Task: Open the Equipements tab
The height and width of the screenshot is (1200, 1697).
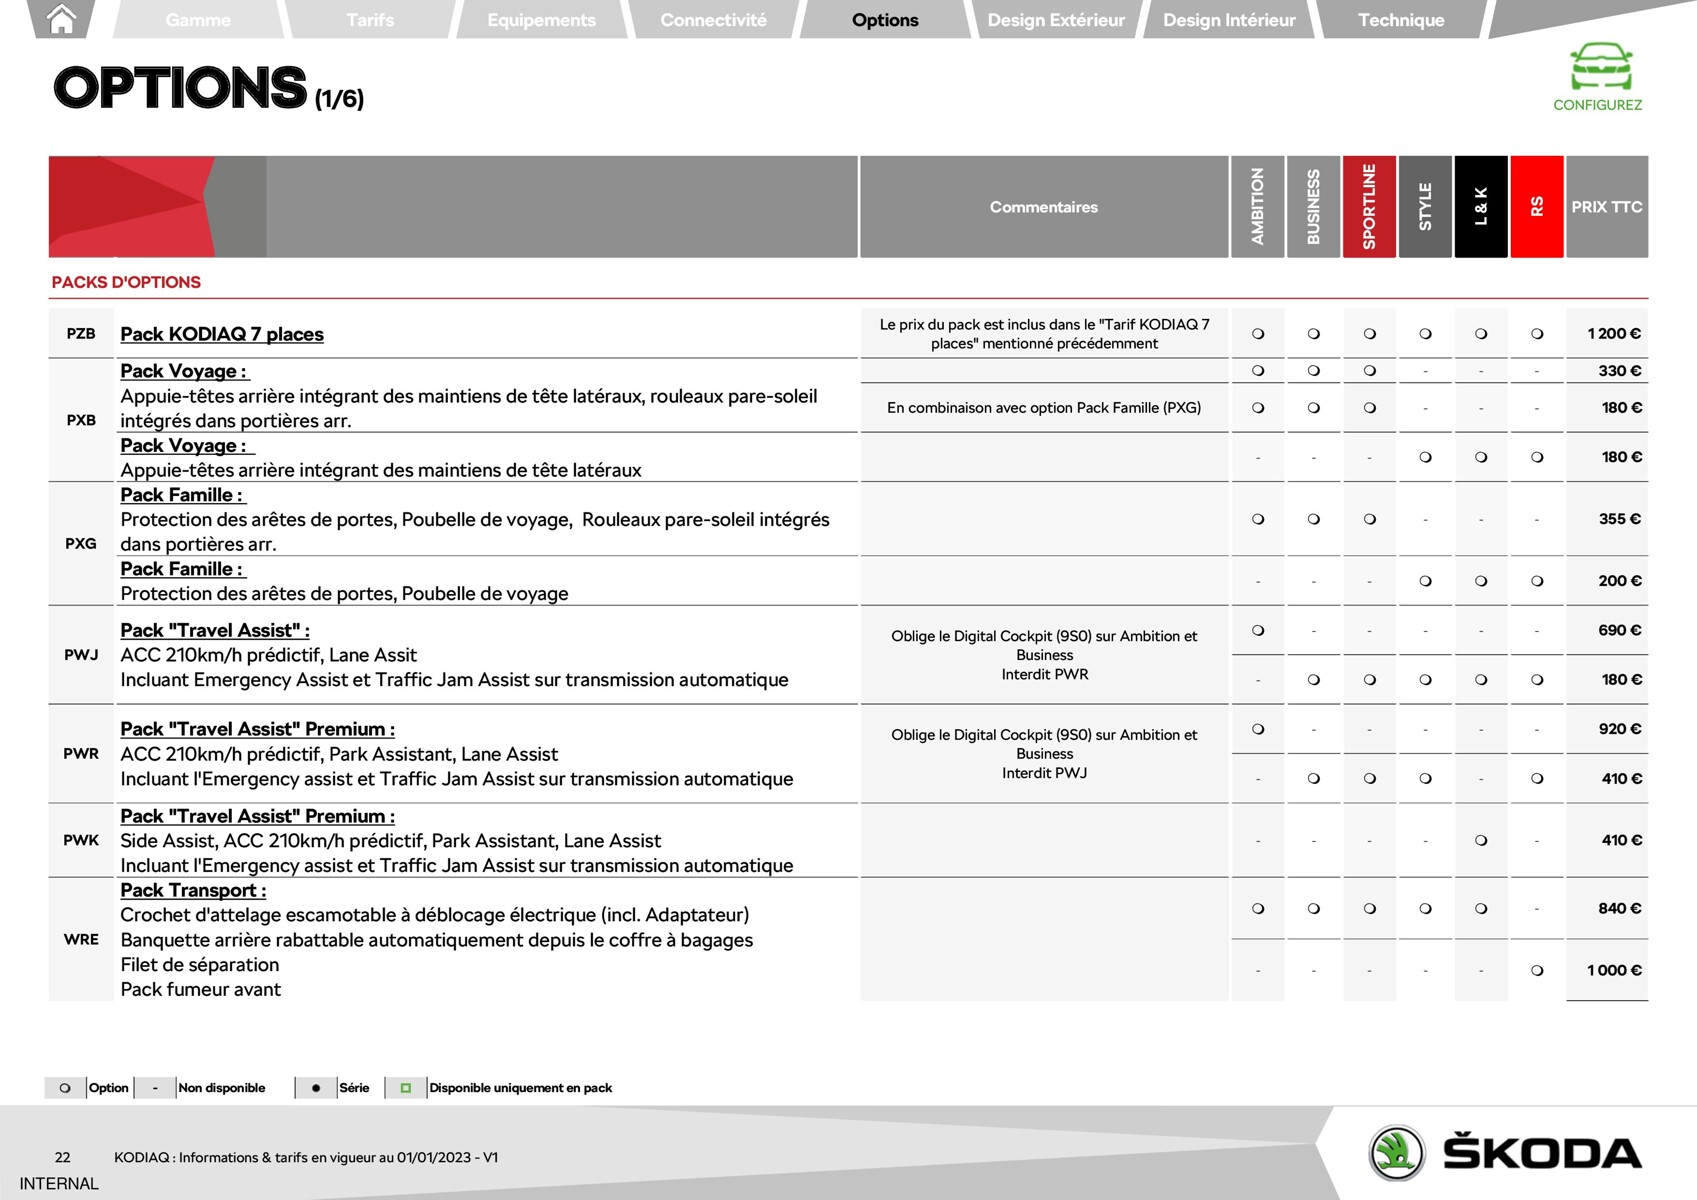Action: coord(541,20)
